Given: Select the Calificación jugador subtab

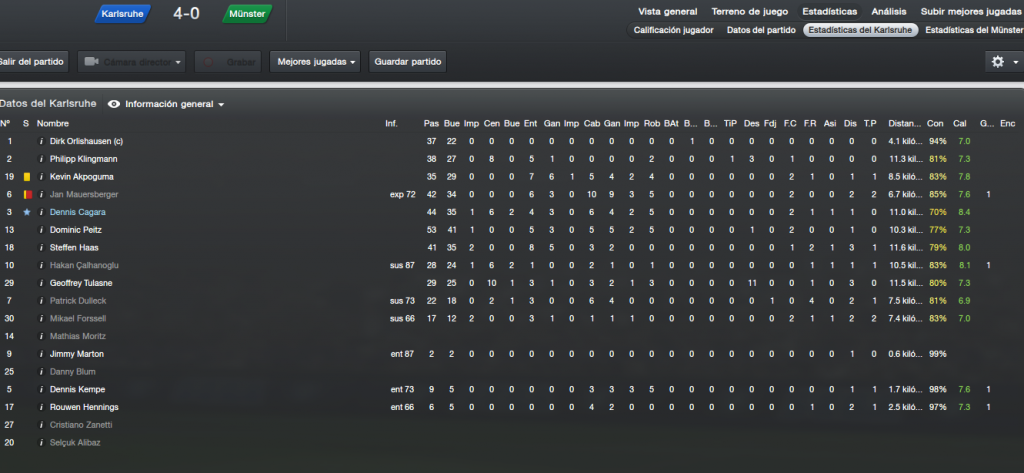Looking at the screenshot, I should click(673, 30).
